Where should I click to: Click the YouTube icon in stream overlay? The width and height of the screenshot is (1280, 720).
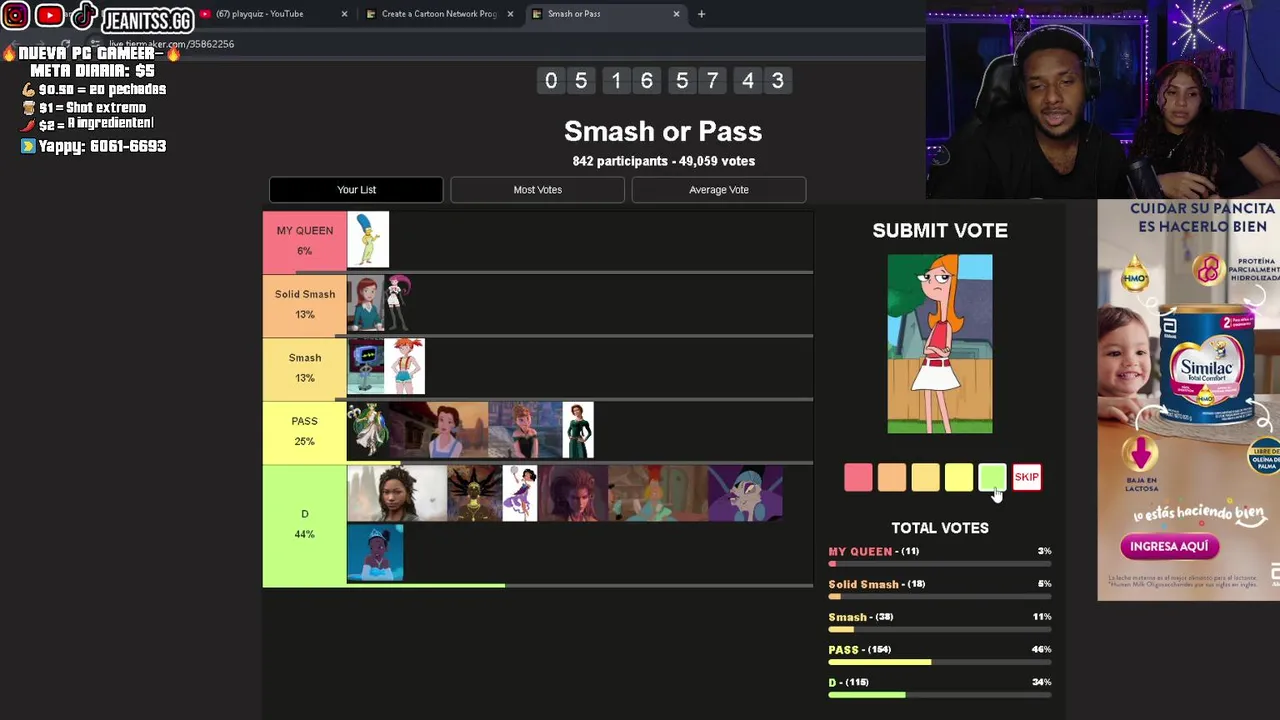[x=49, y=16]
